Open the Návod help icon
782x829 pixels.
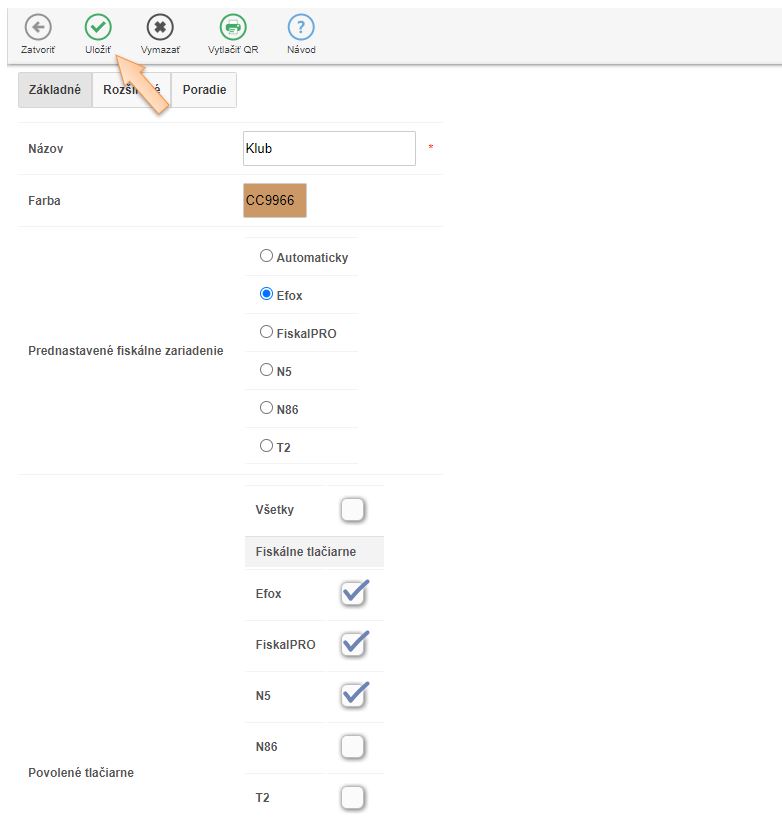(301, 28)
